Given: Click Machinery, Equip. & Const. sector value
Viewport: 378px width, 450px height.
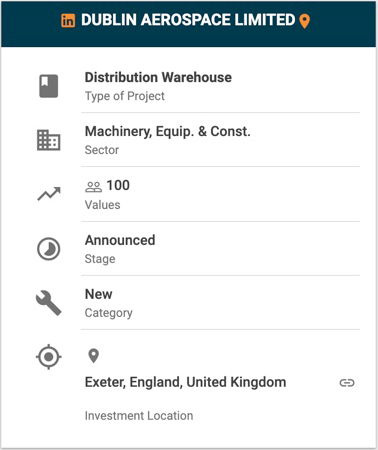Looking at the screenshot, I should pos(168,131).
